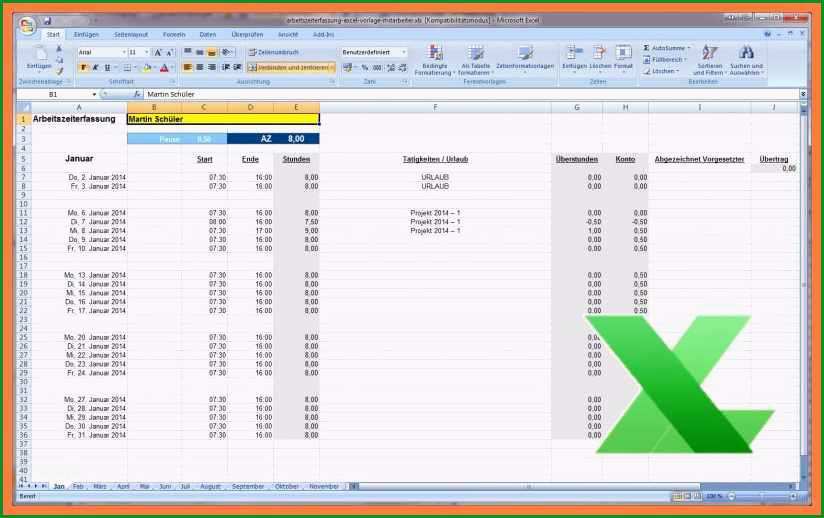The height and width of the screenshot is (518, 824).
Task: Expand the Benutzerdefiniert number format dropdown
Action: (x=404, y=52)
